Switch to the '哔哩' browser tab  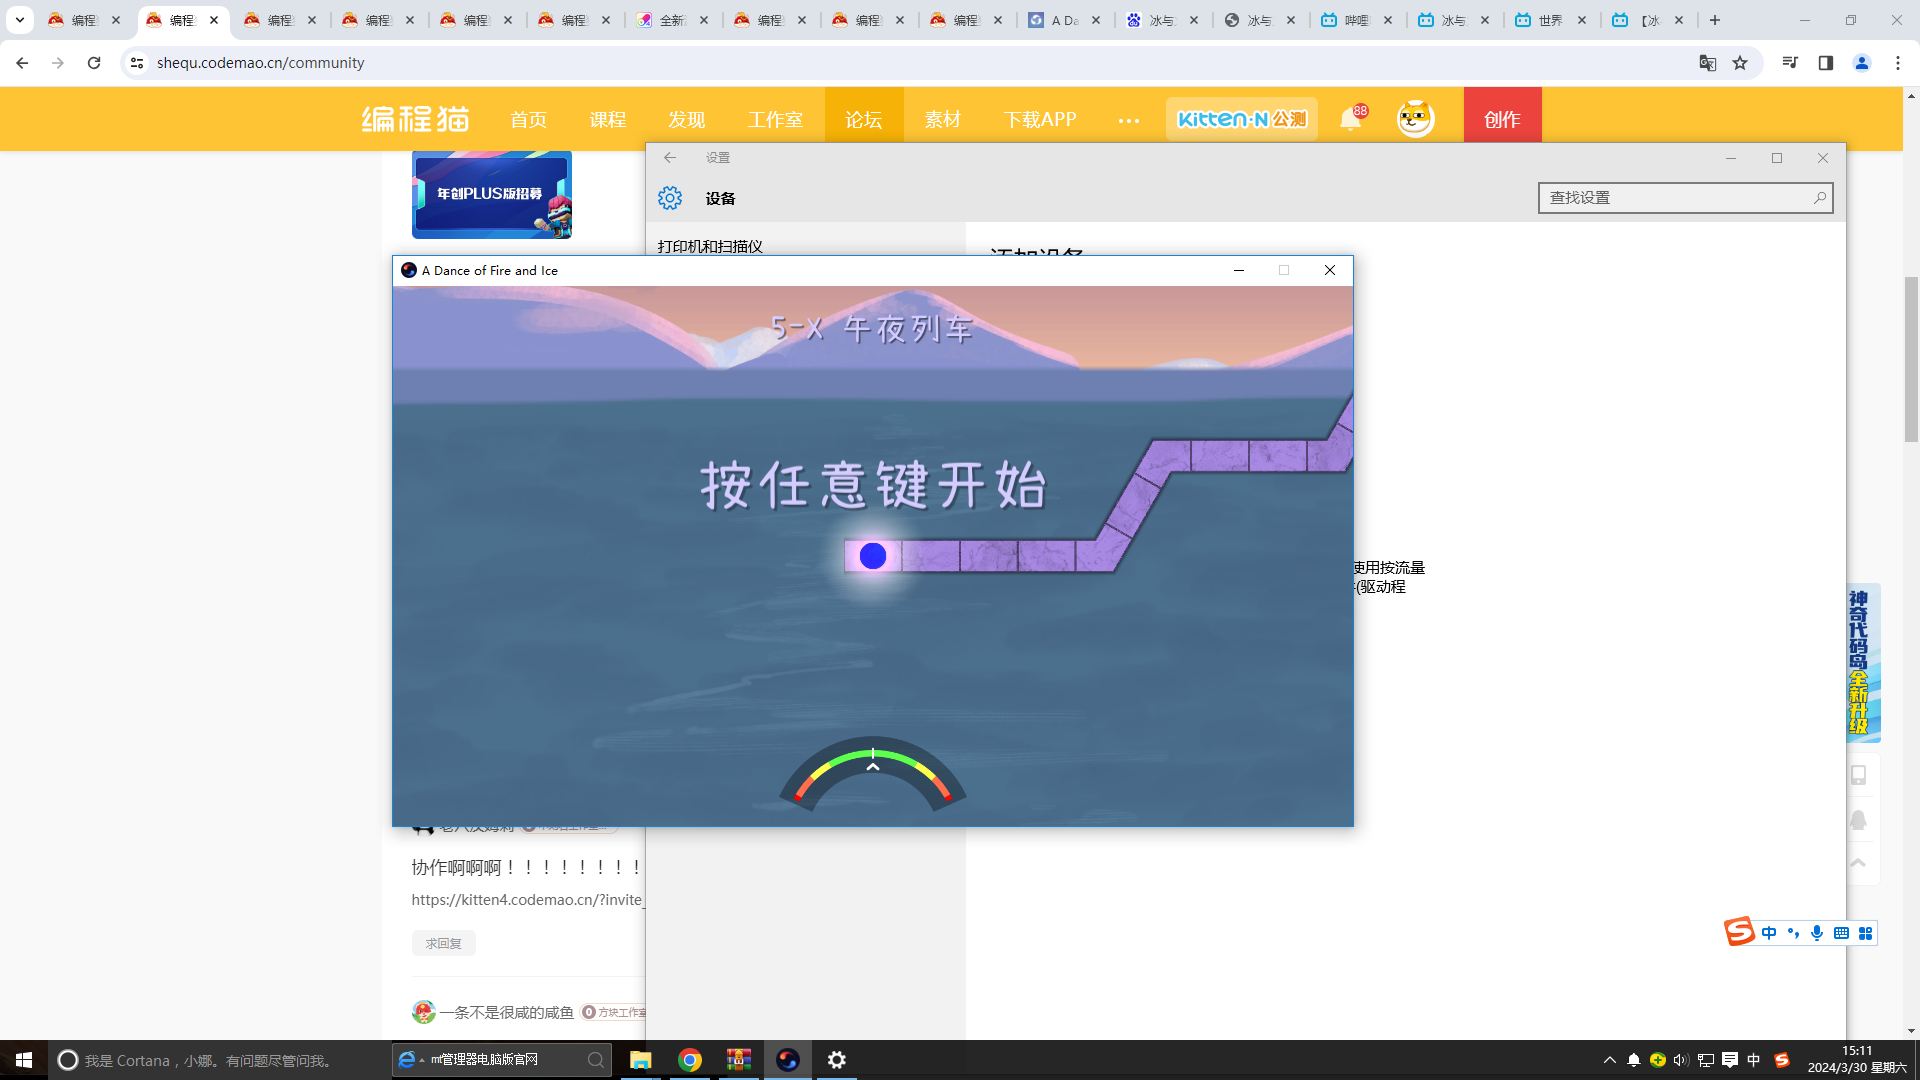1357,20
